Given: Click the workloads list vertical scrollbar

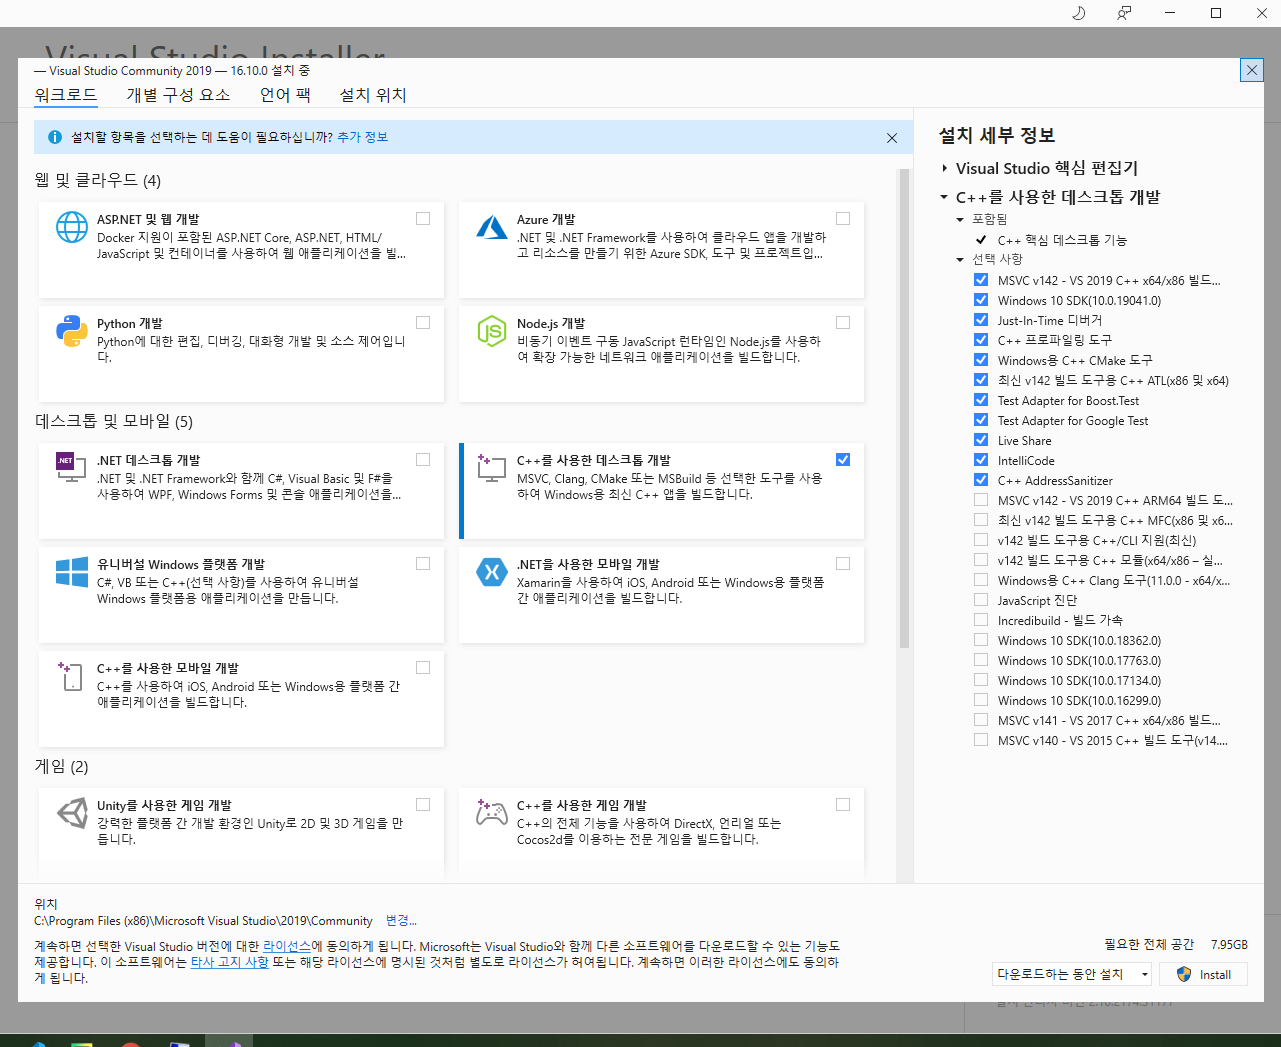Looking at the screenshot, I should tap(904, 408).
